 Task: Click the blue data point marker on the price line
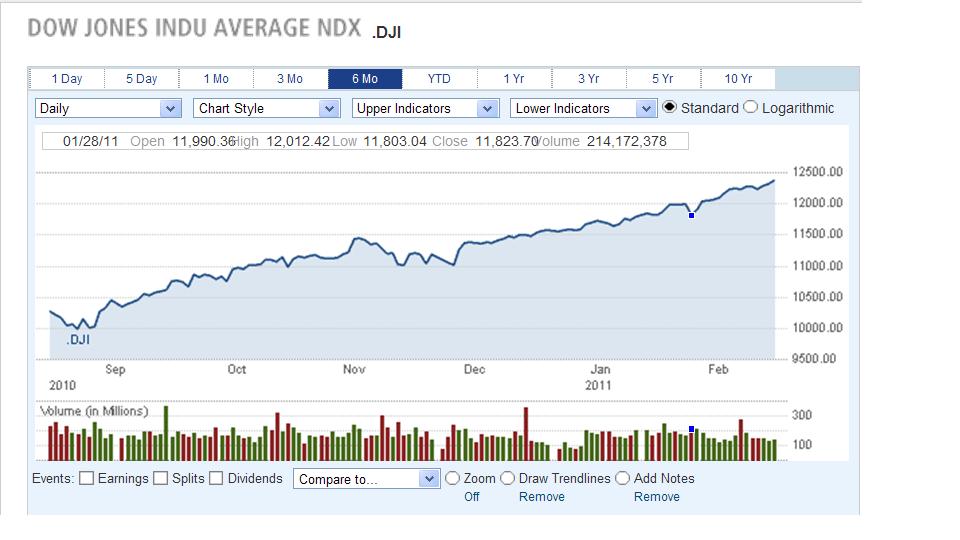[691, 215]
